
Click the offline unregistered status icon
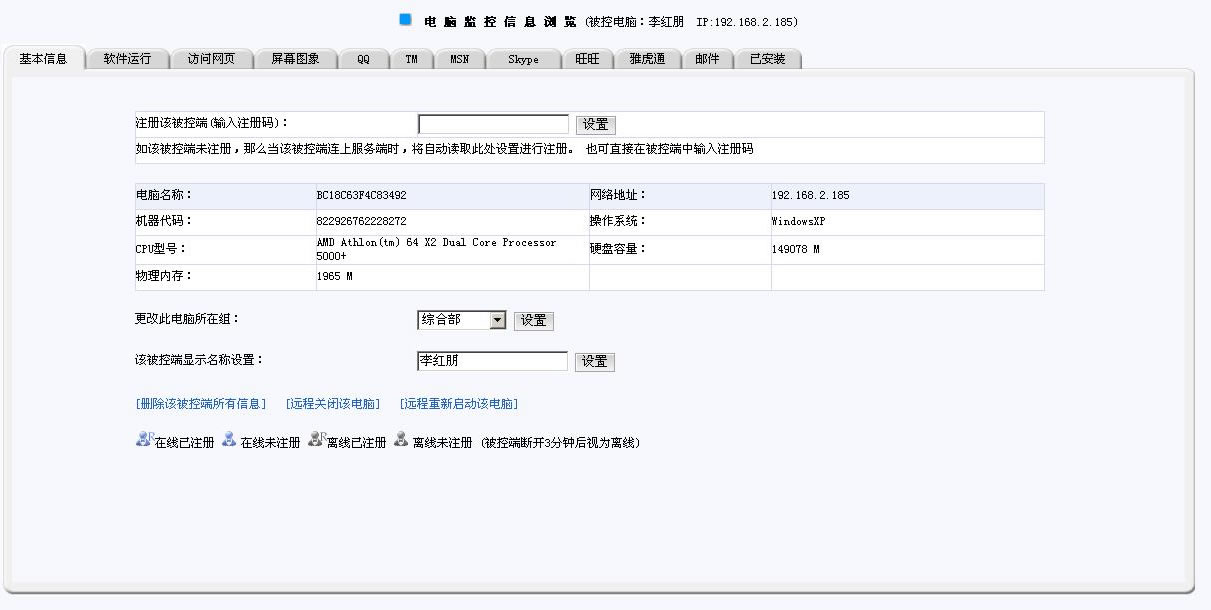click(401, 439)
